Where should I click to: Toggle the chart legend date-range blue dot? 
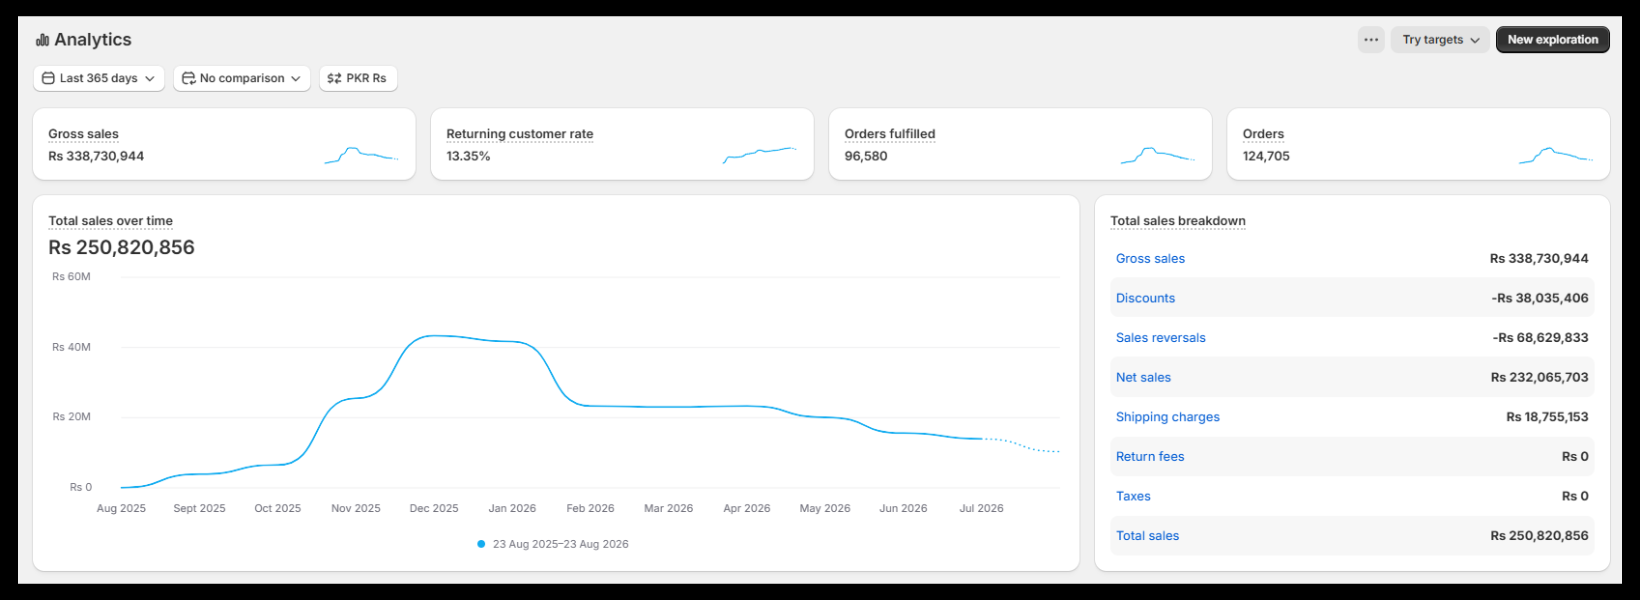tap(481, 544)
